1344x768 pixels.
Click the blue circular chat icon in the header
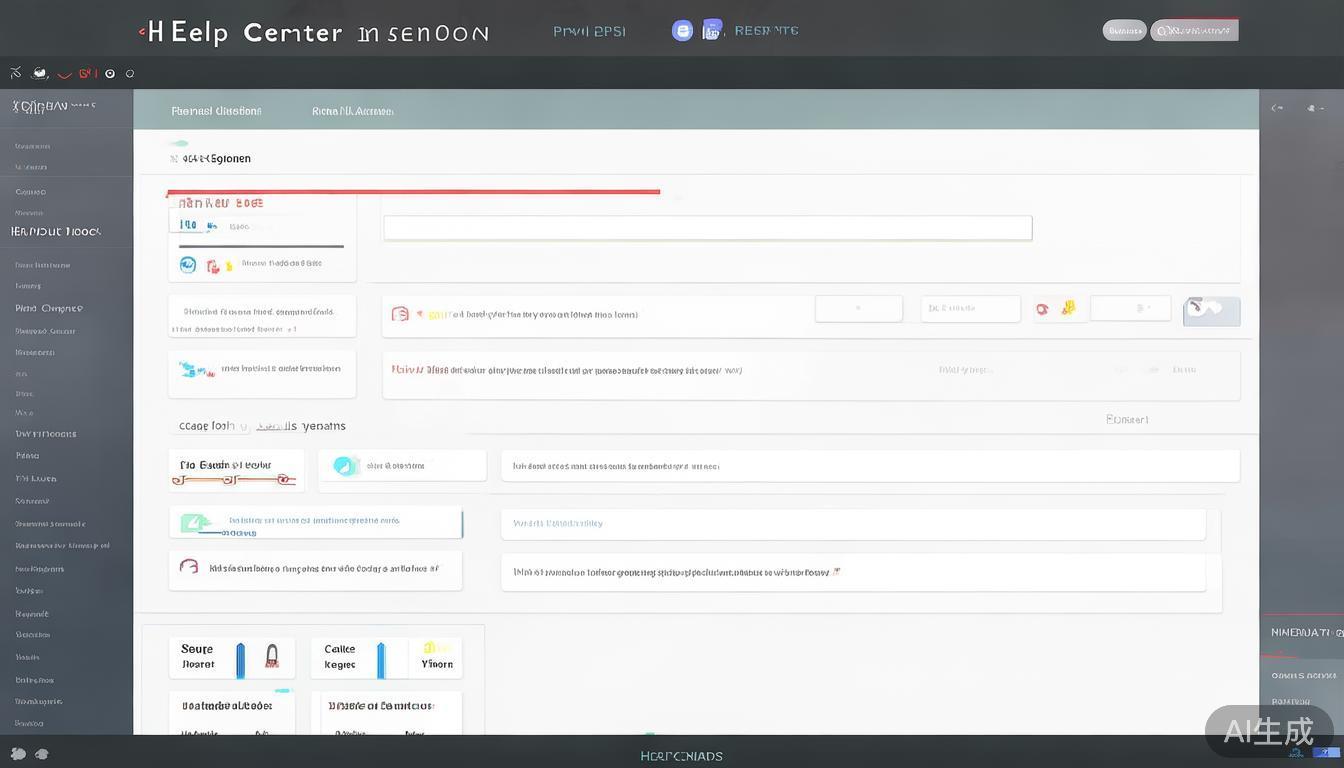tap(683, 30)
